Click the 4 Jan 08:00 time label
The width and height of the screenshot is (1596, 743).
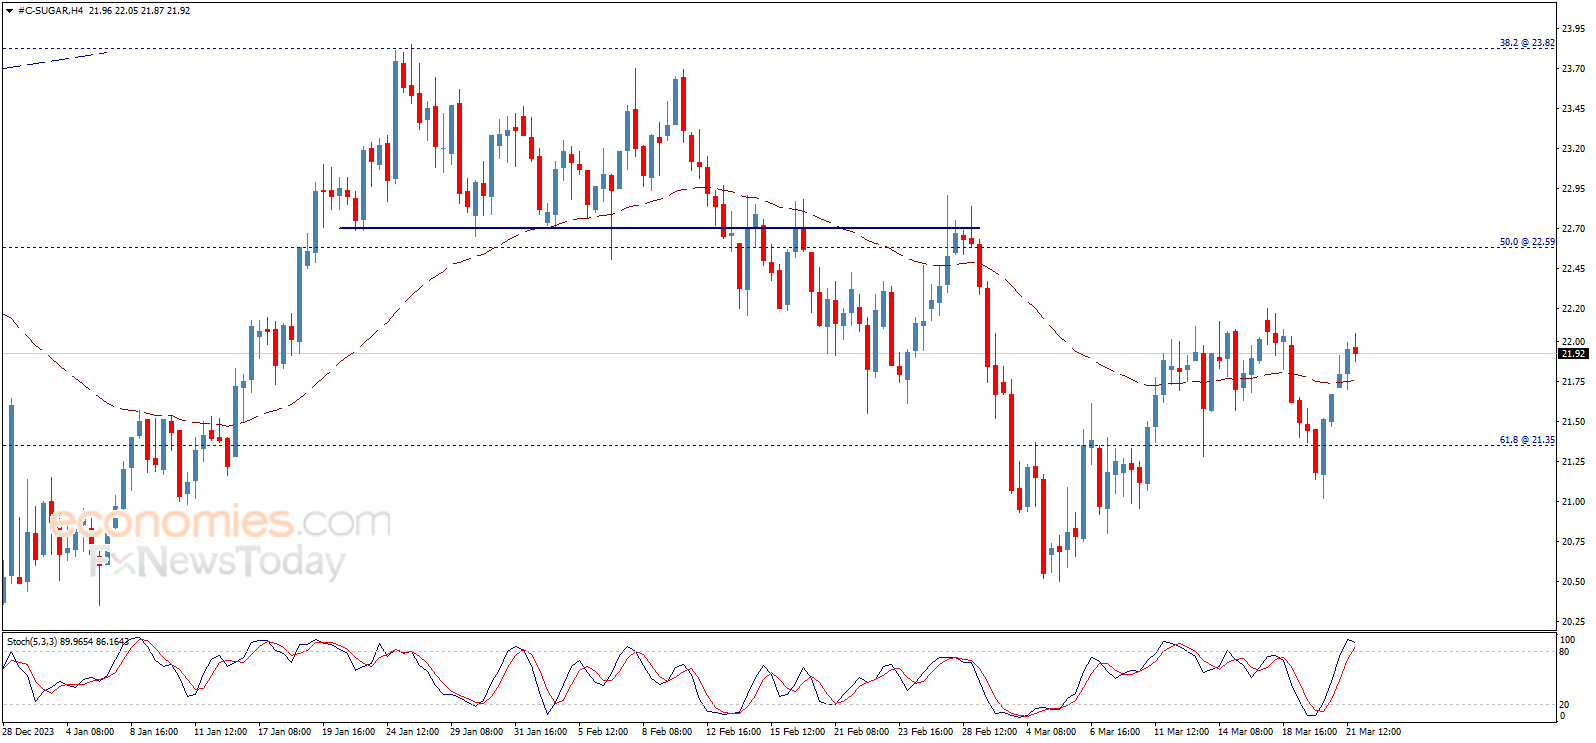(90, 732)
